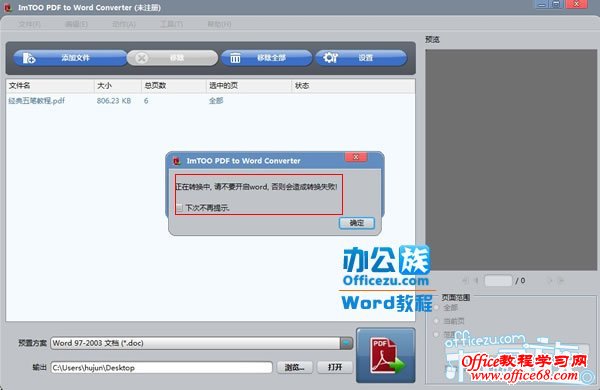Go to previous preview page arrow
This screenshot has width=600, height=390.
click(x=477, y=281)
